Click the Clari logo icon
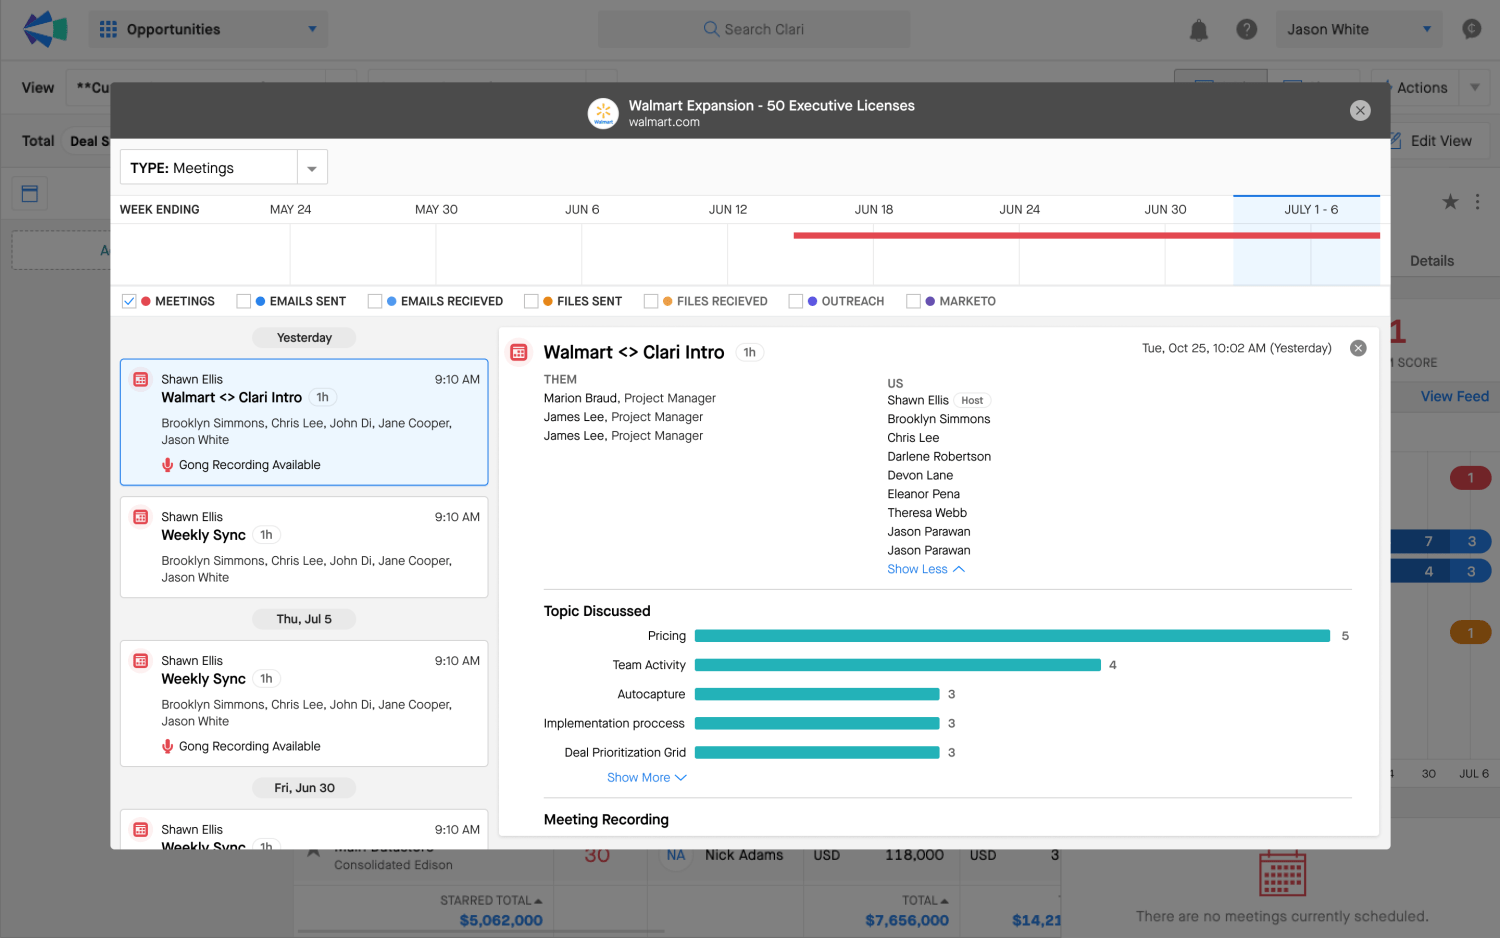 point(45,29)
